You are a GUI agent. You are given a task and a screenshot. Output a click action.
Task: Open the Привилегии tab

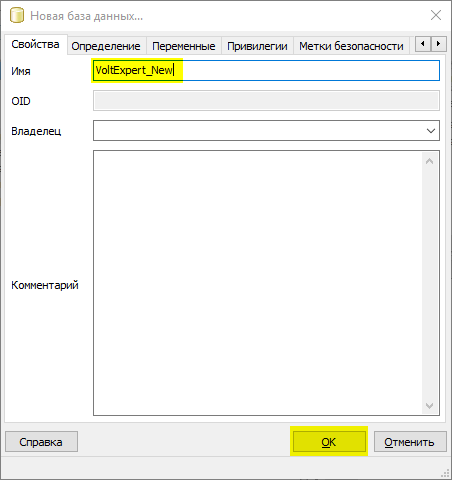(257, 46)
